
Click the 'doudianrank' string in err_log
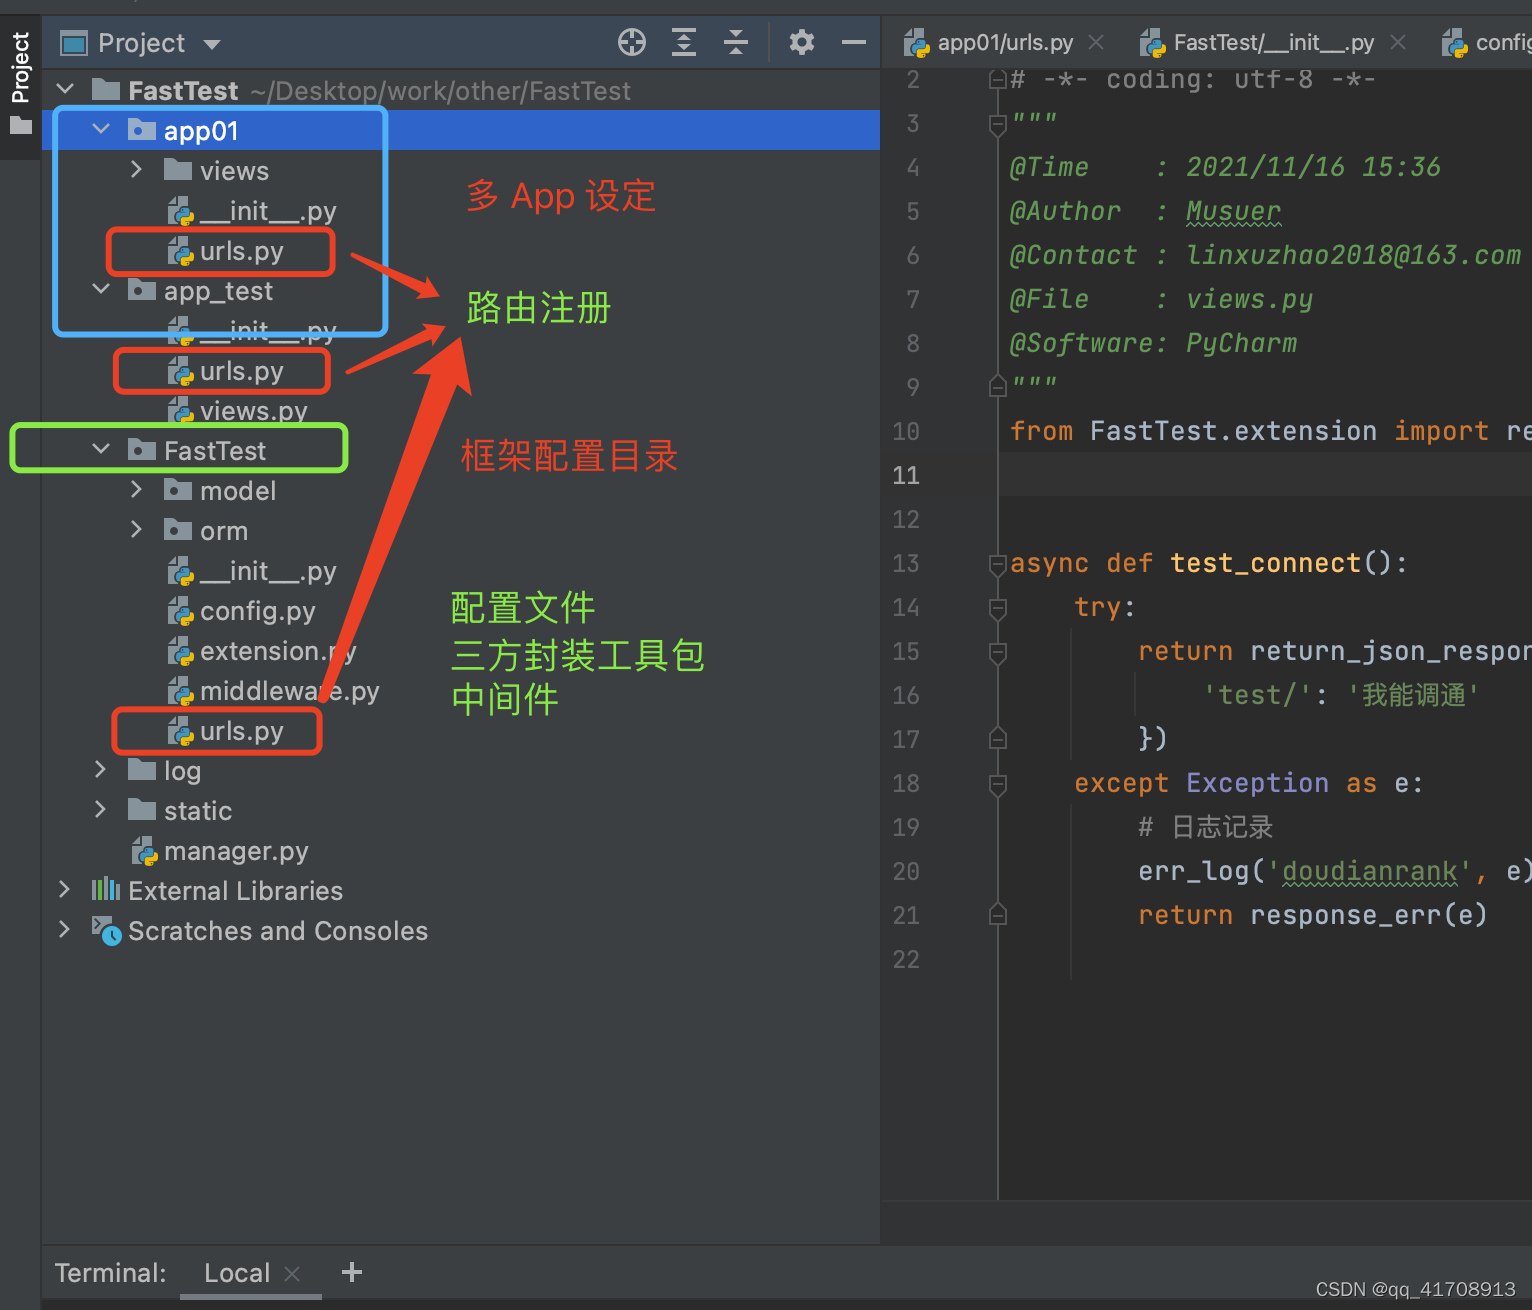[1370, 871]
